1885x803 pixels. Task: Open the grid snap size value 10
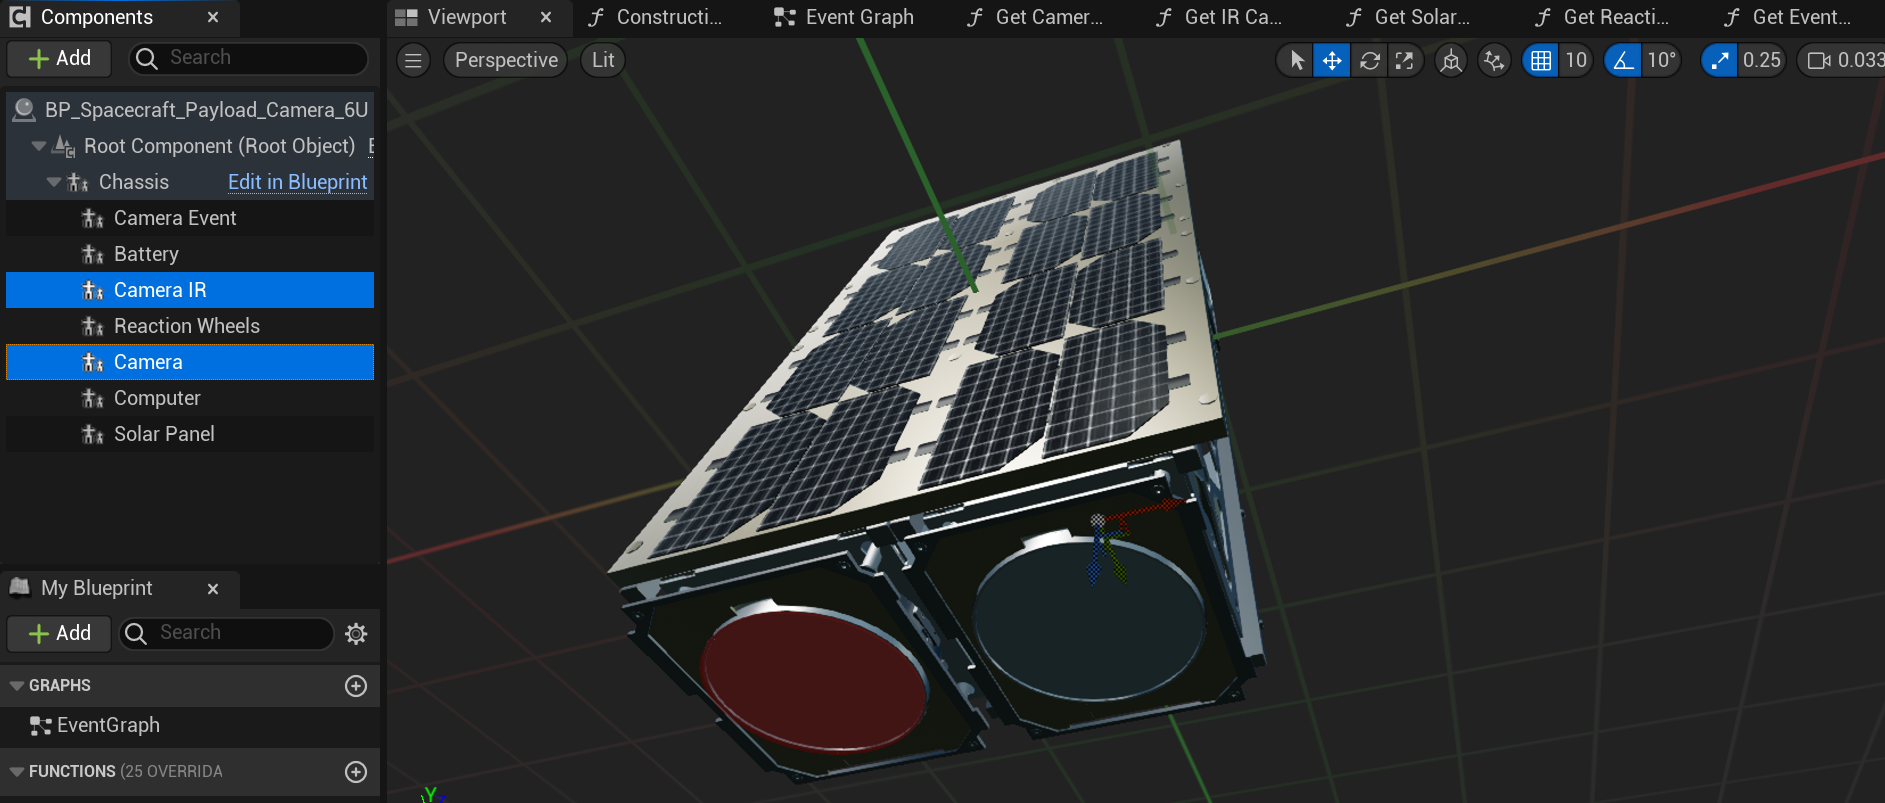[x=1576, y=60]
